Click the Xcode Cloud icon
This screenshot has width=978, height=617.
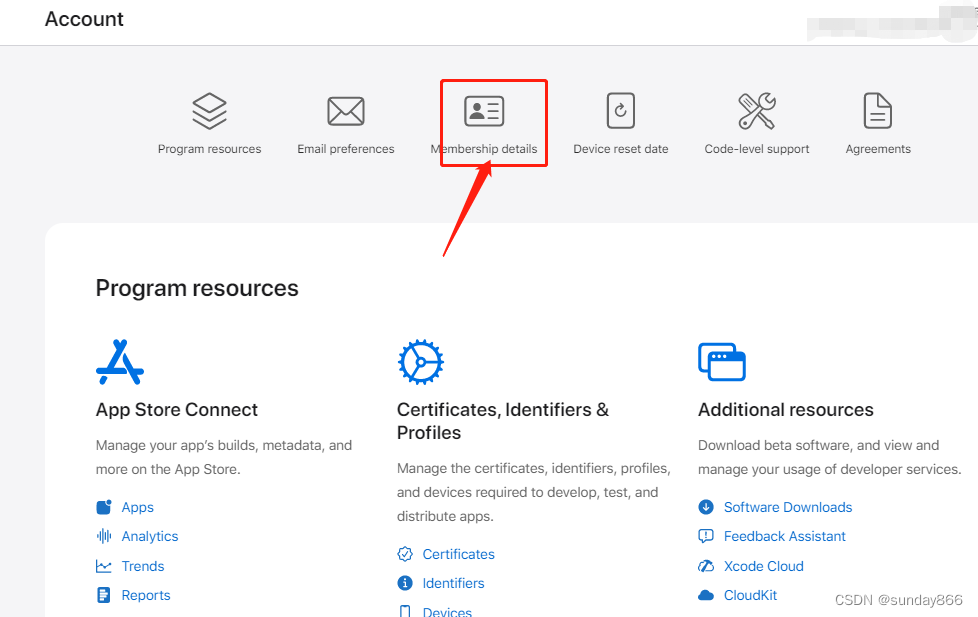705,566
